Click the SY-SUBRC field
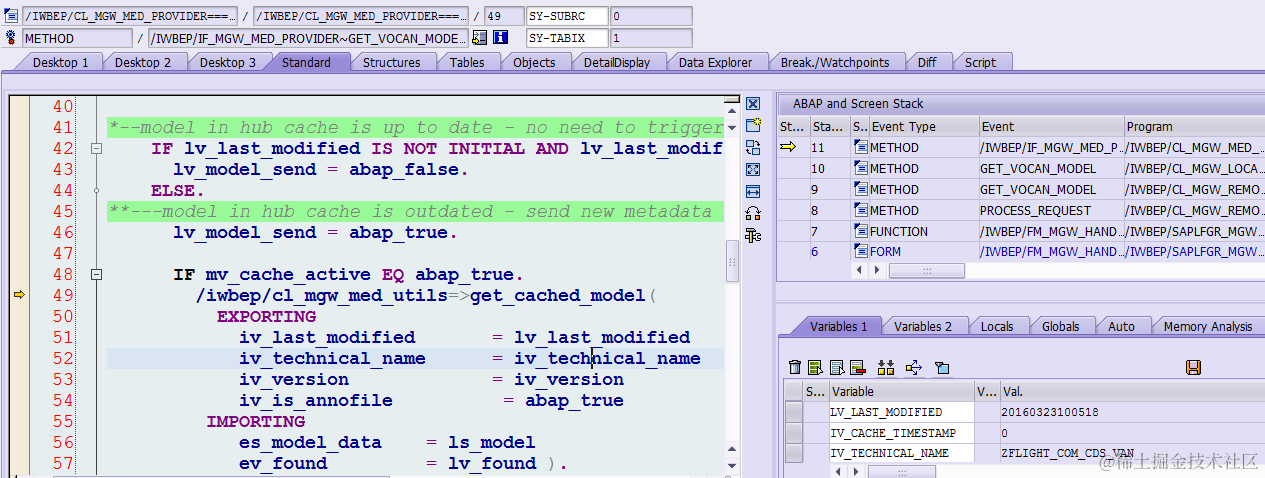This screenshot has width=1265, height=478. point(567,16)
